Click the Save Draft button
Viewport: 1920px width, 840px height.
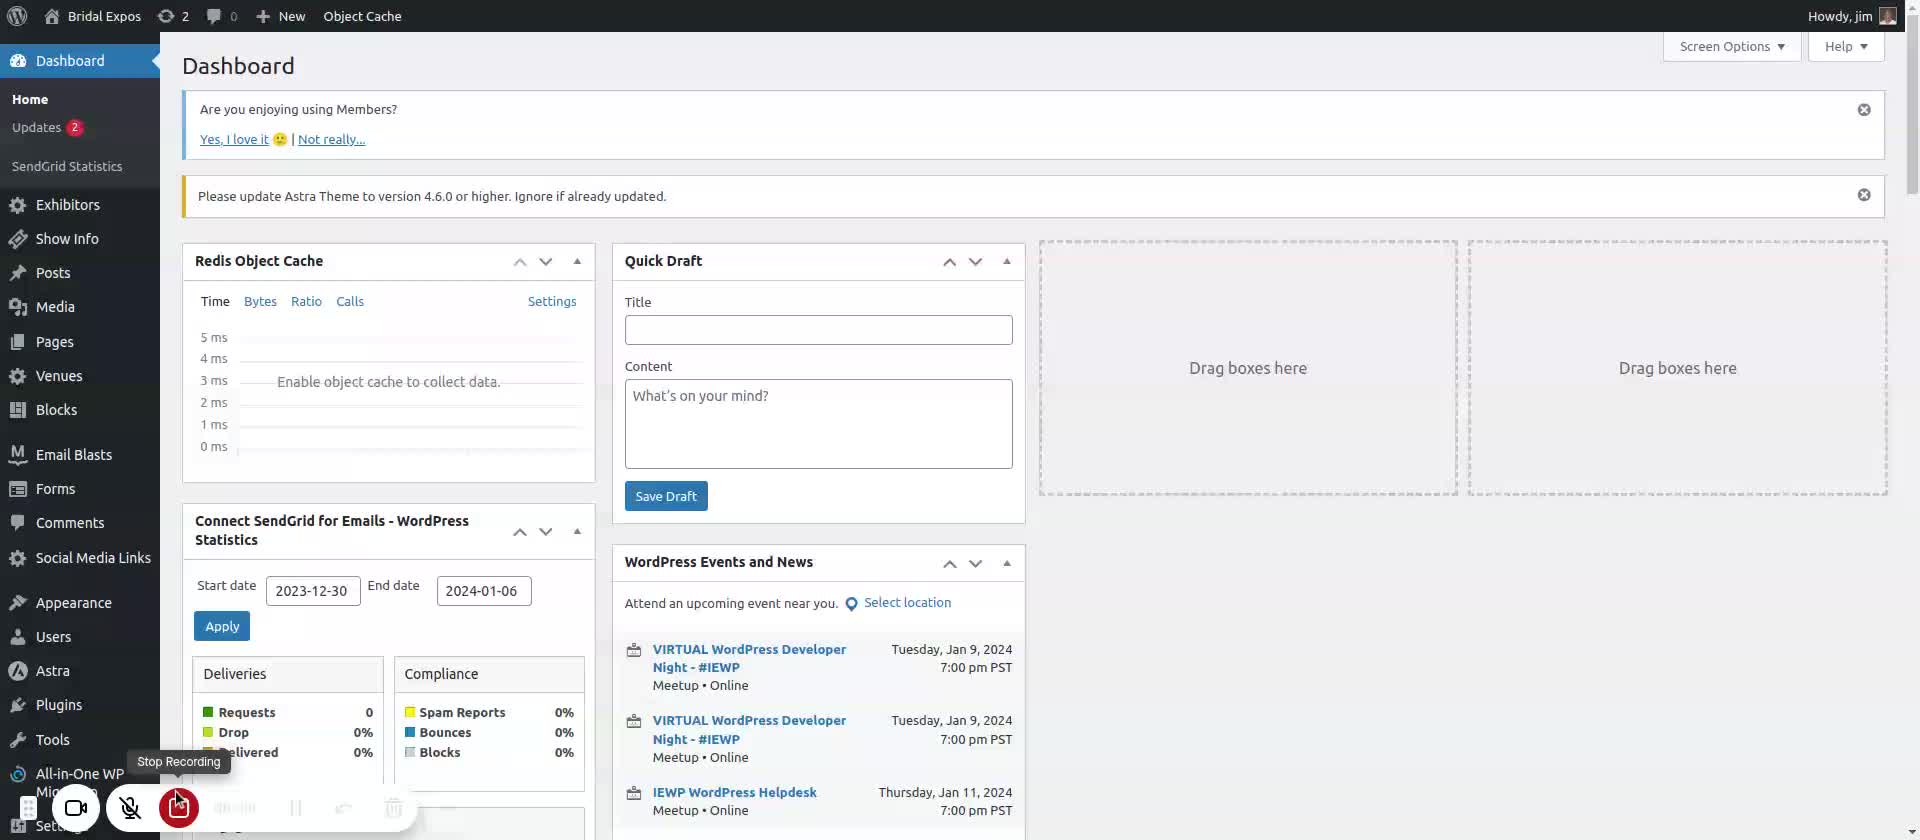[x=666, y=496]
